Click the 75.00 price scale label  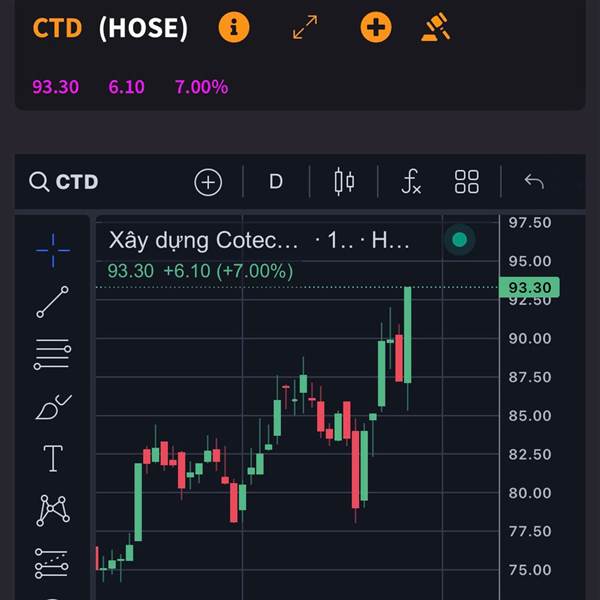pos(530,570)
